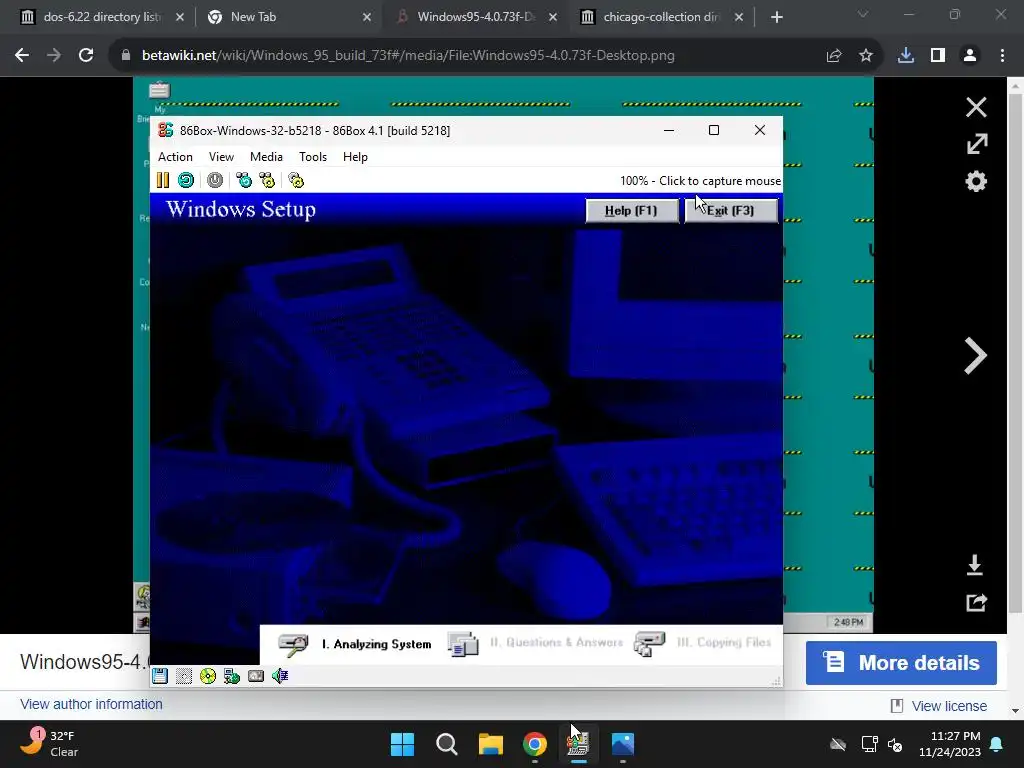Open the Action menu in 86Box
Viewport: 1024px width, 768px height.
175,157
